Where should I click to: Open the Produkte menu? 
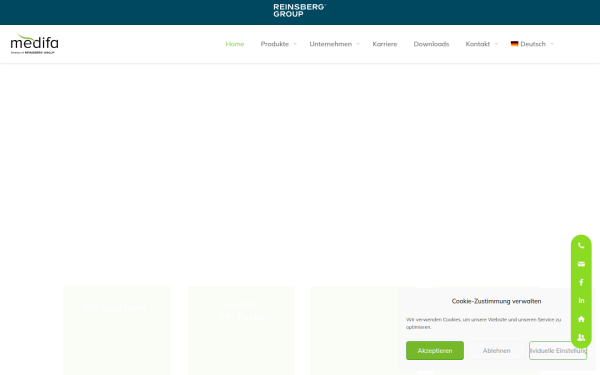coord(275,44)
